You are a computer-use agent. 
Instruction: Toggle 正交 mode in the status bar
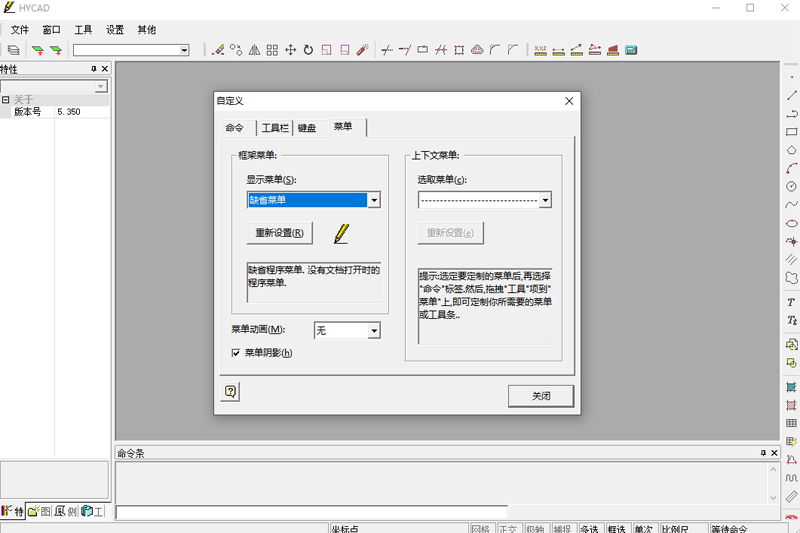(x=508, y=528)
